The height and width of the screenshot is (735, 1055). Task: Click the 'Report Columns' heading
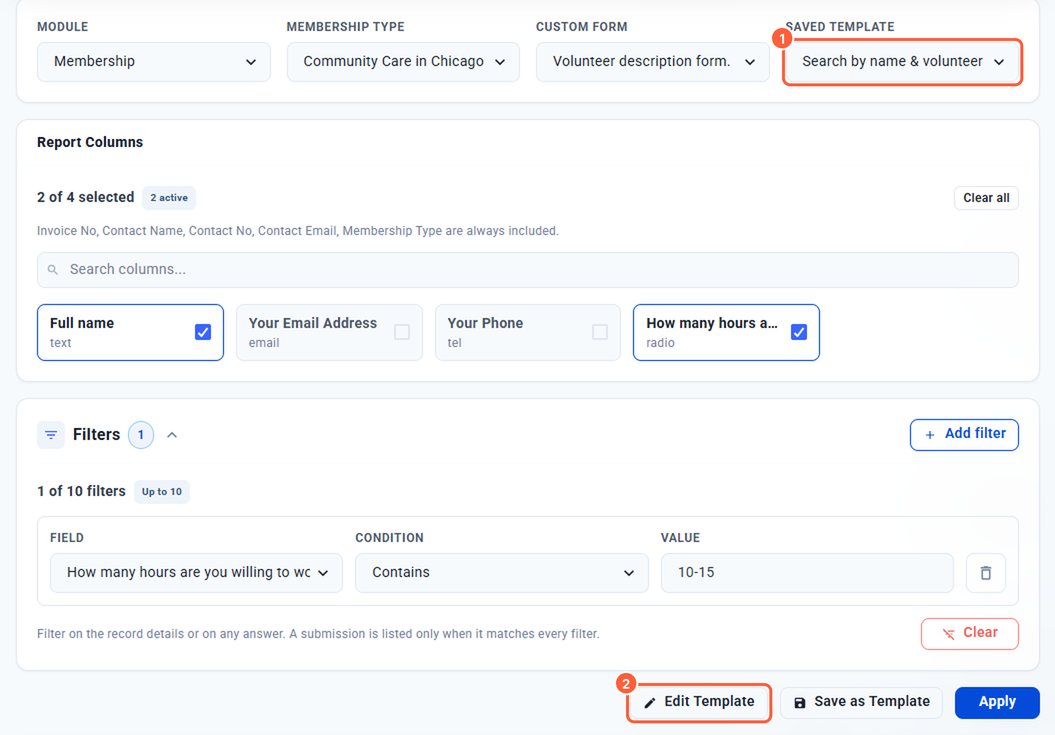coord(90,143)
